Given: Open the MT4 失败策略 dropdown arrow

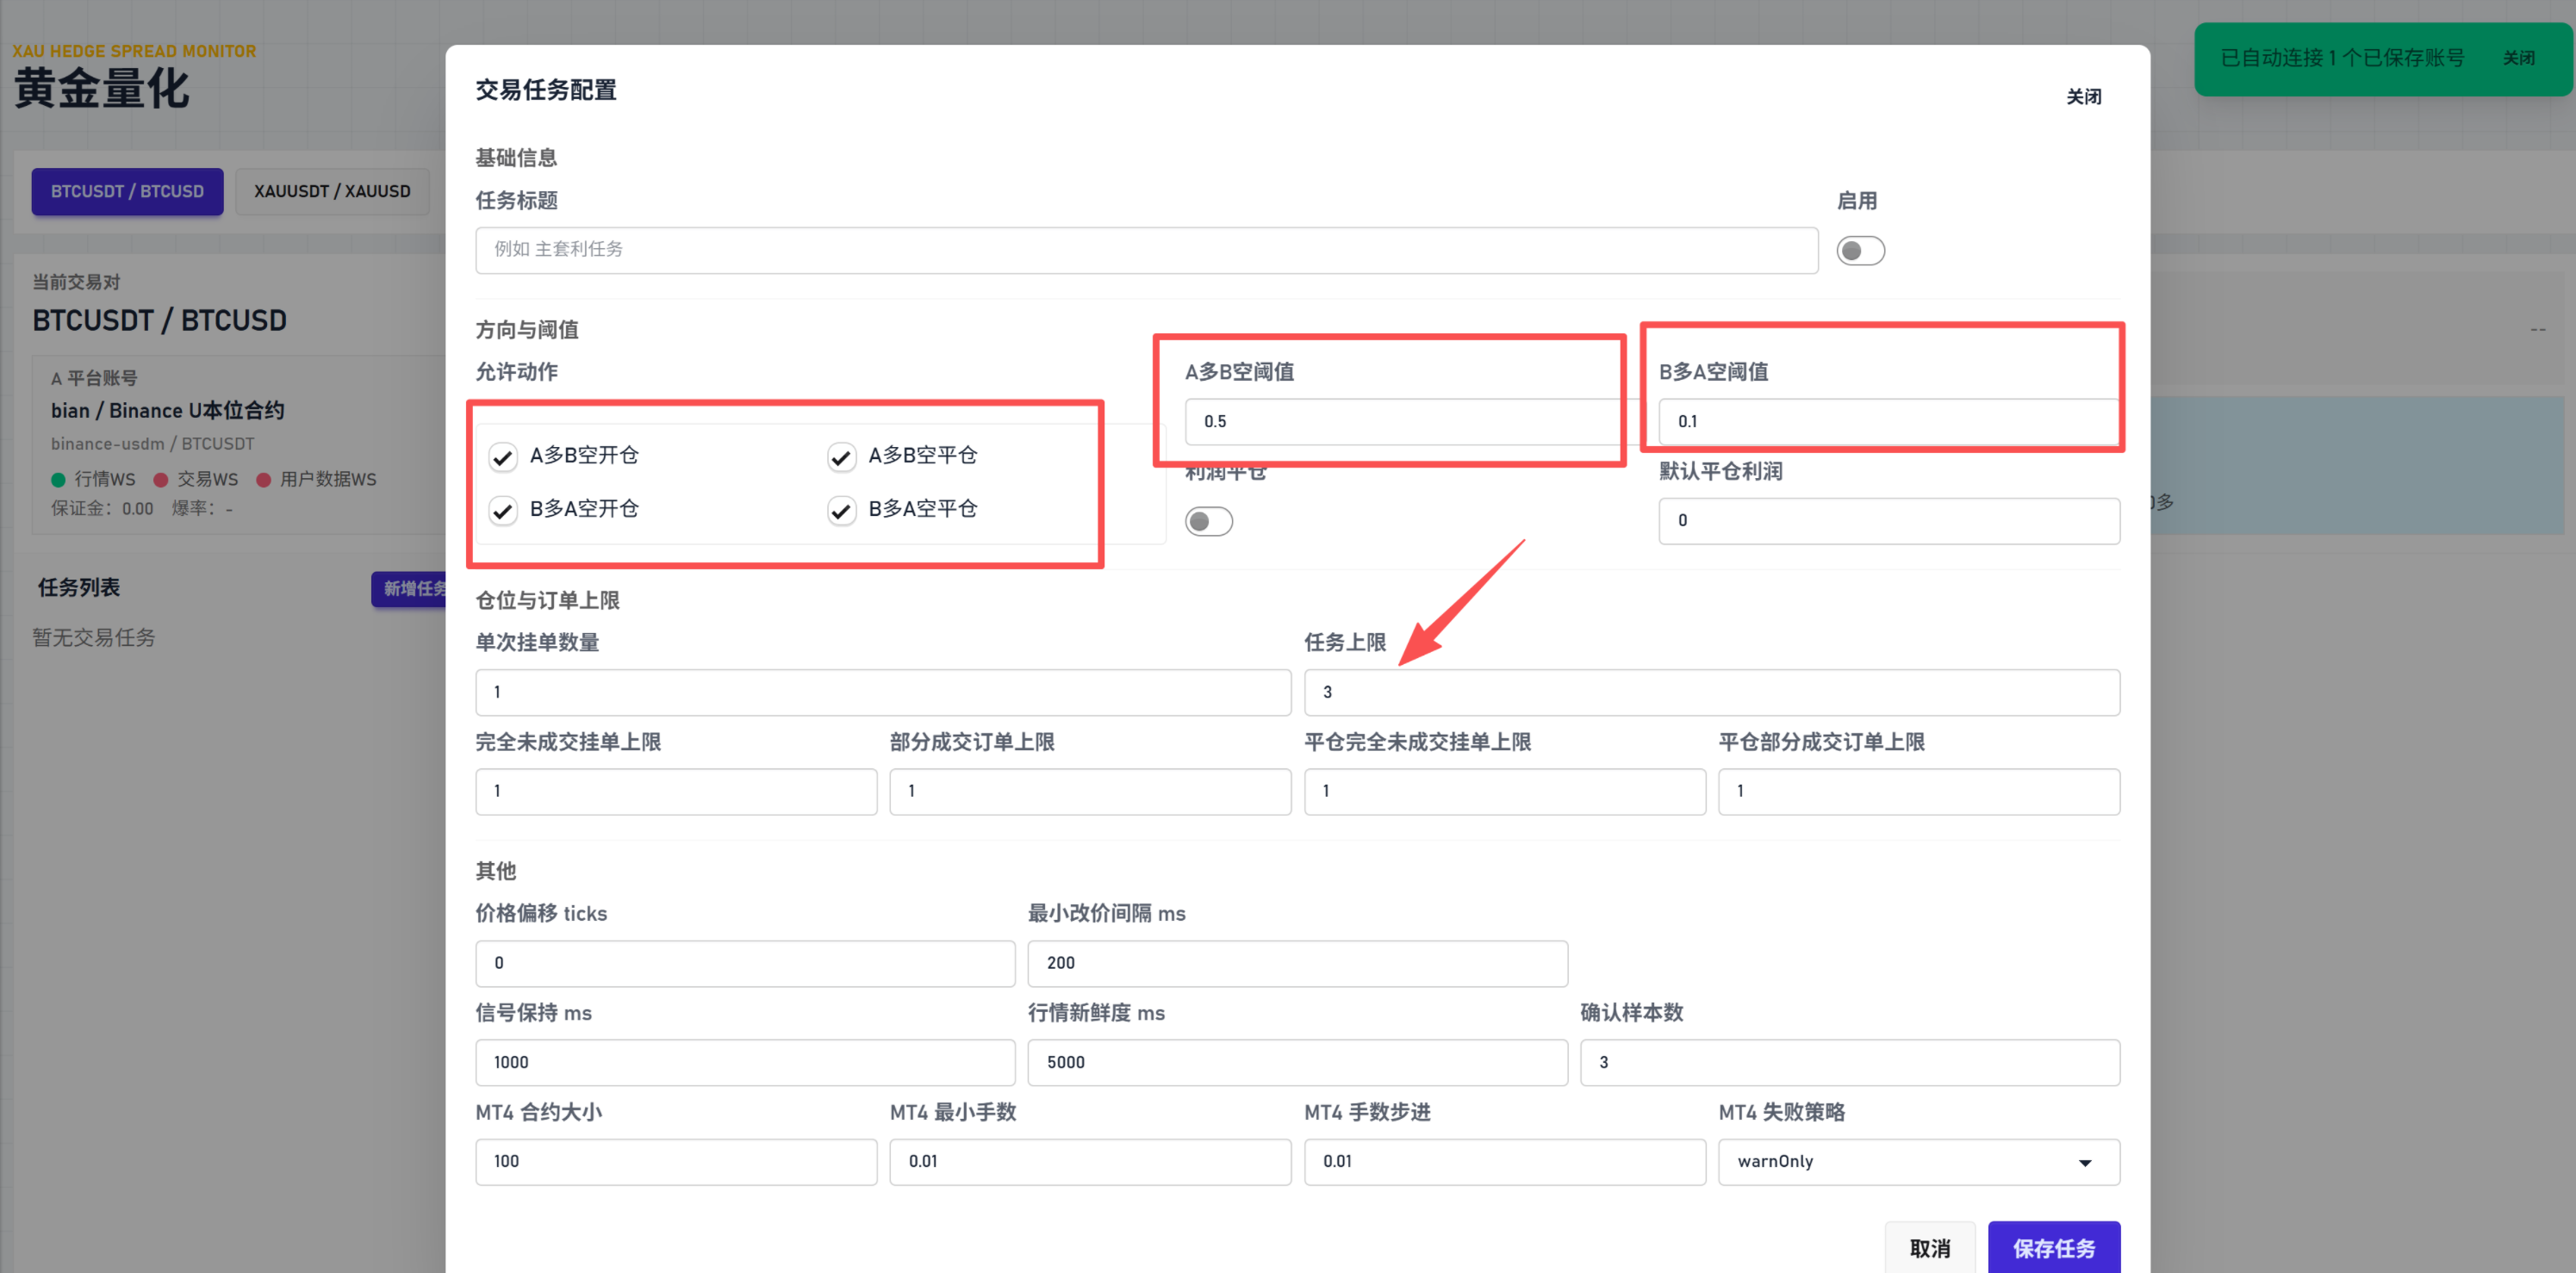Looking at the screenshot, I should point(2084,1162).
